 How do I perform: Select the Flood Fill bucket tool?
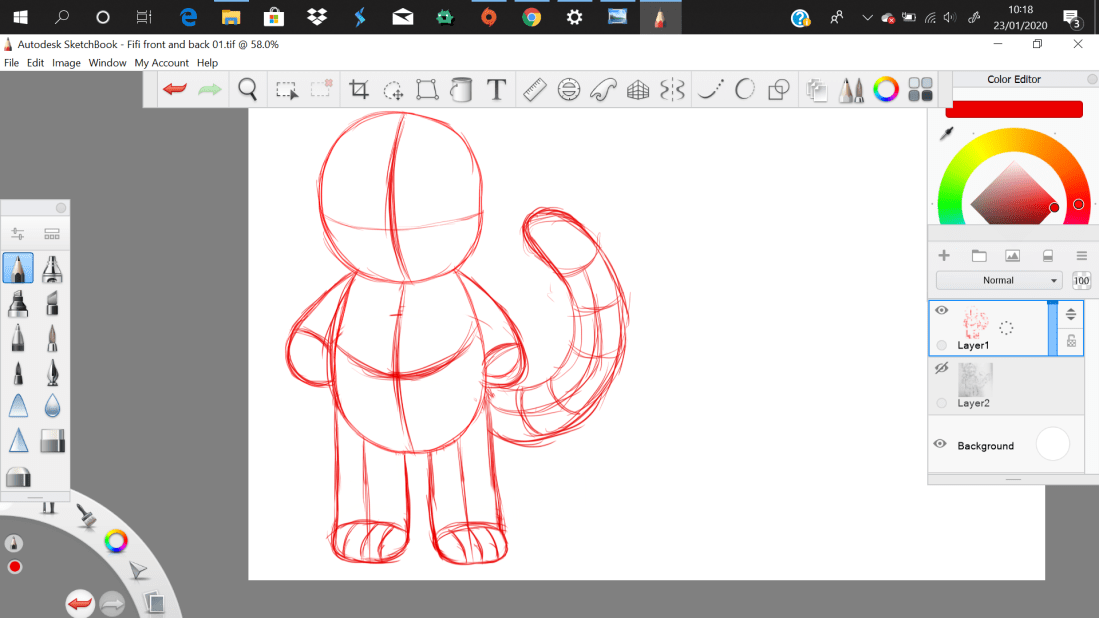(x=461, y=90)
